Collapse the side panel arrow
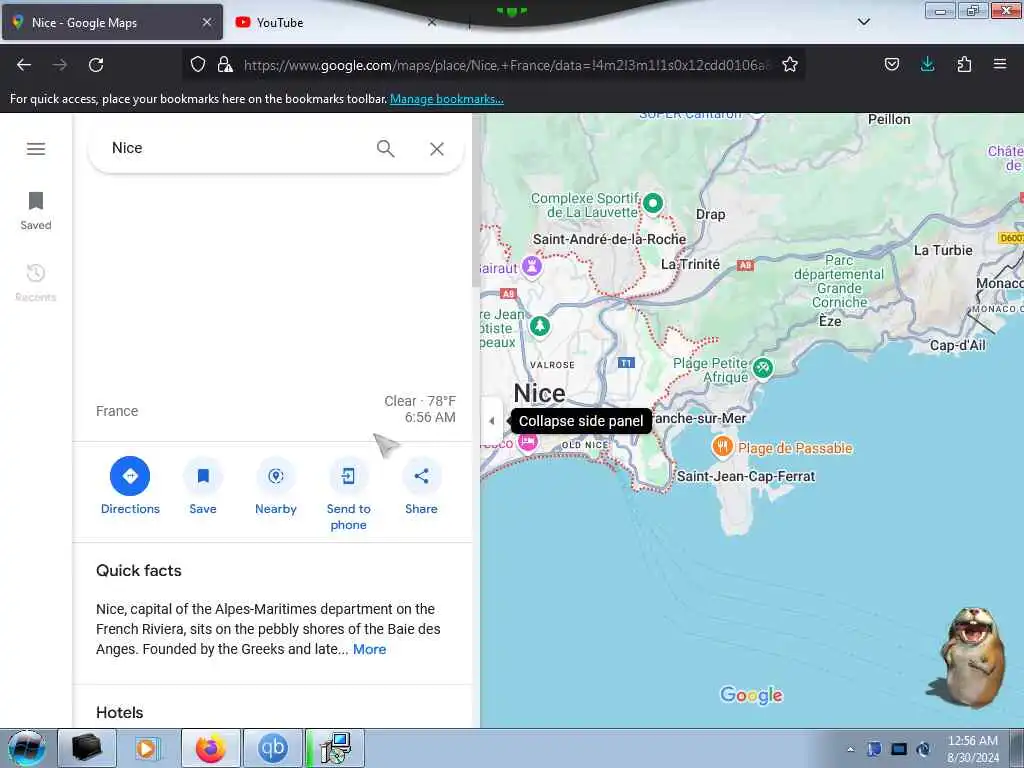 coord(492,421)
